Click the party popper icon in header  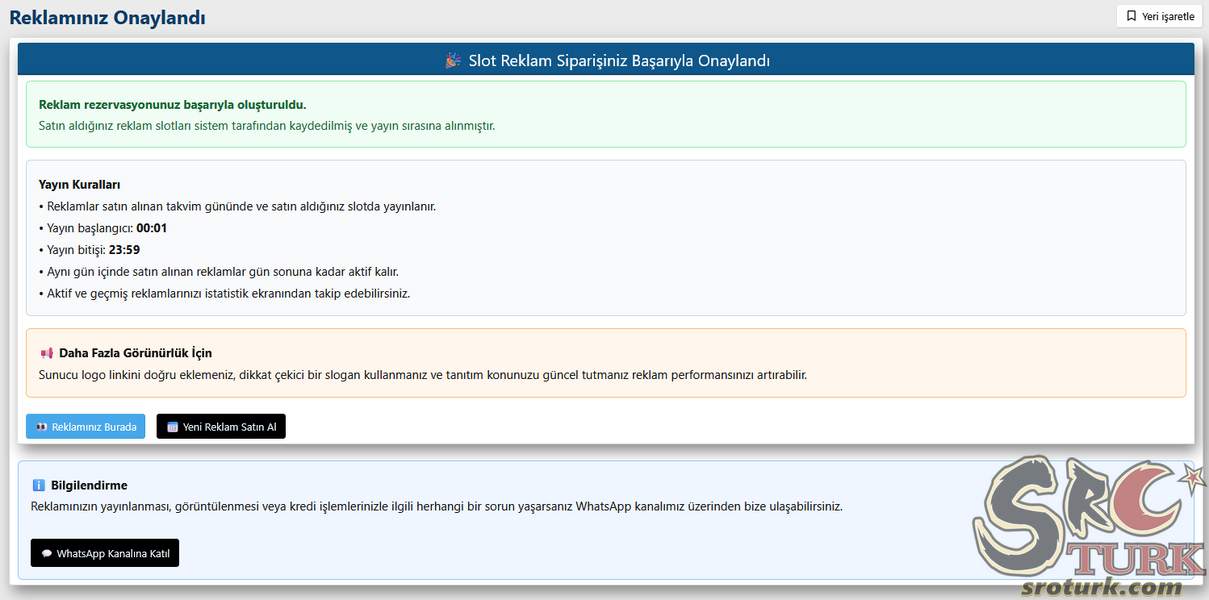point(453,60)
